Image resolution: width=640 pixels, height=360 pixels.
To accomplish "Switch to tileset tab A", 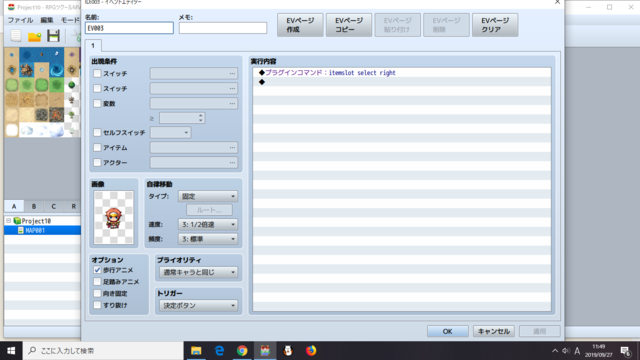I will [14, 207].
